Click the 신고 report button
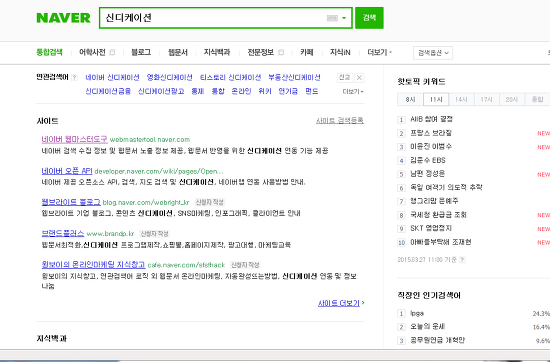Image resolution: width=550 pixels, height=362 pixels. (344, 78)
